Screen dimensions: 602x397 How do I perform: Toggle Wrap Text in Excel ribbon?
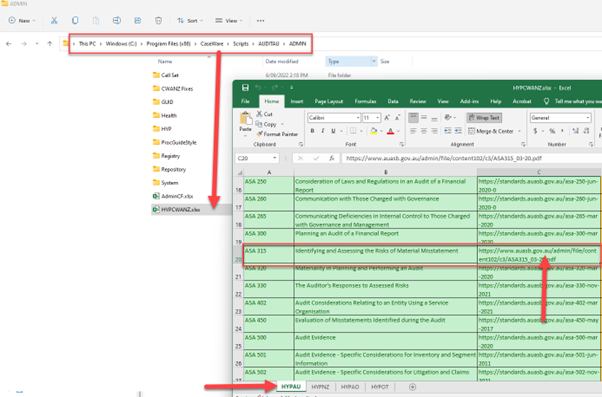(485, 117)
